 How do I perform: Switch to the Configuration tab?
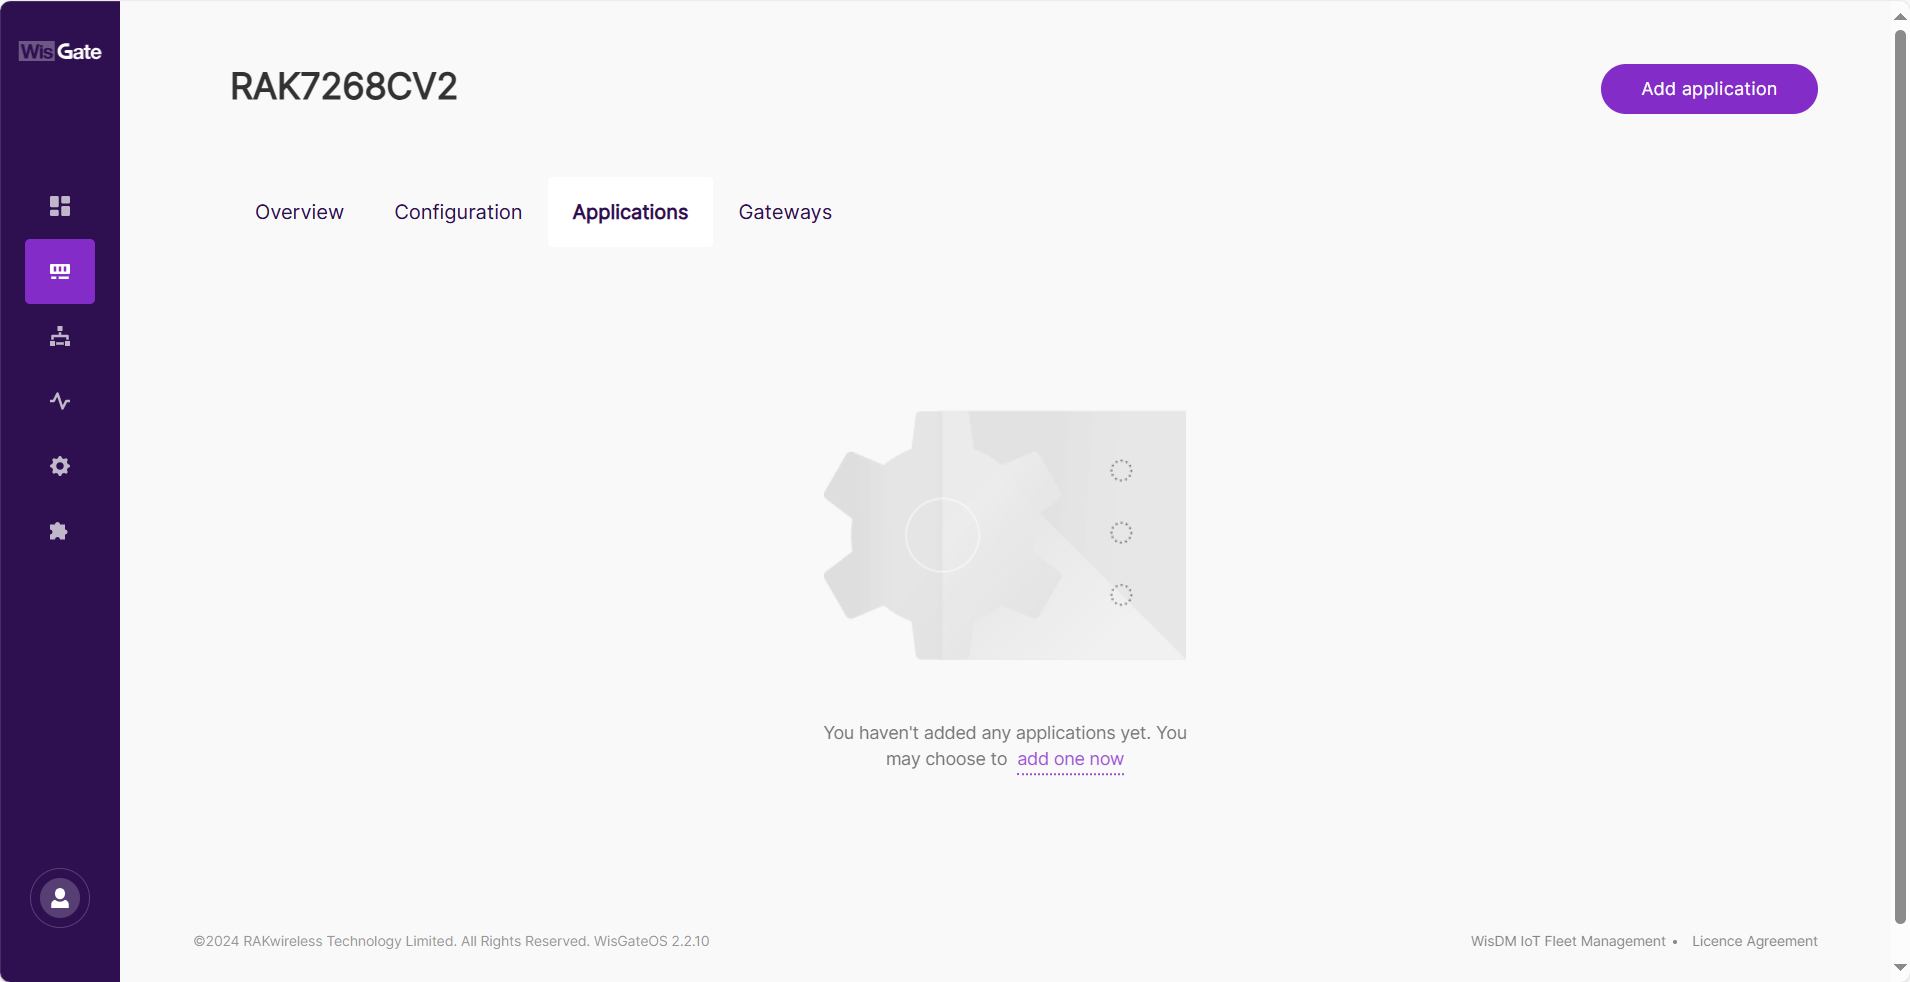[458, 212]
